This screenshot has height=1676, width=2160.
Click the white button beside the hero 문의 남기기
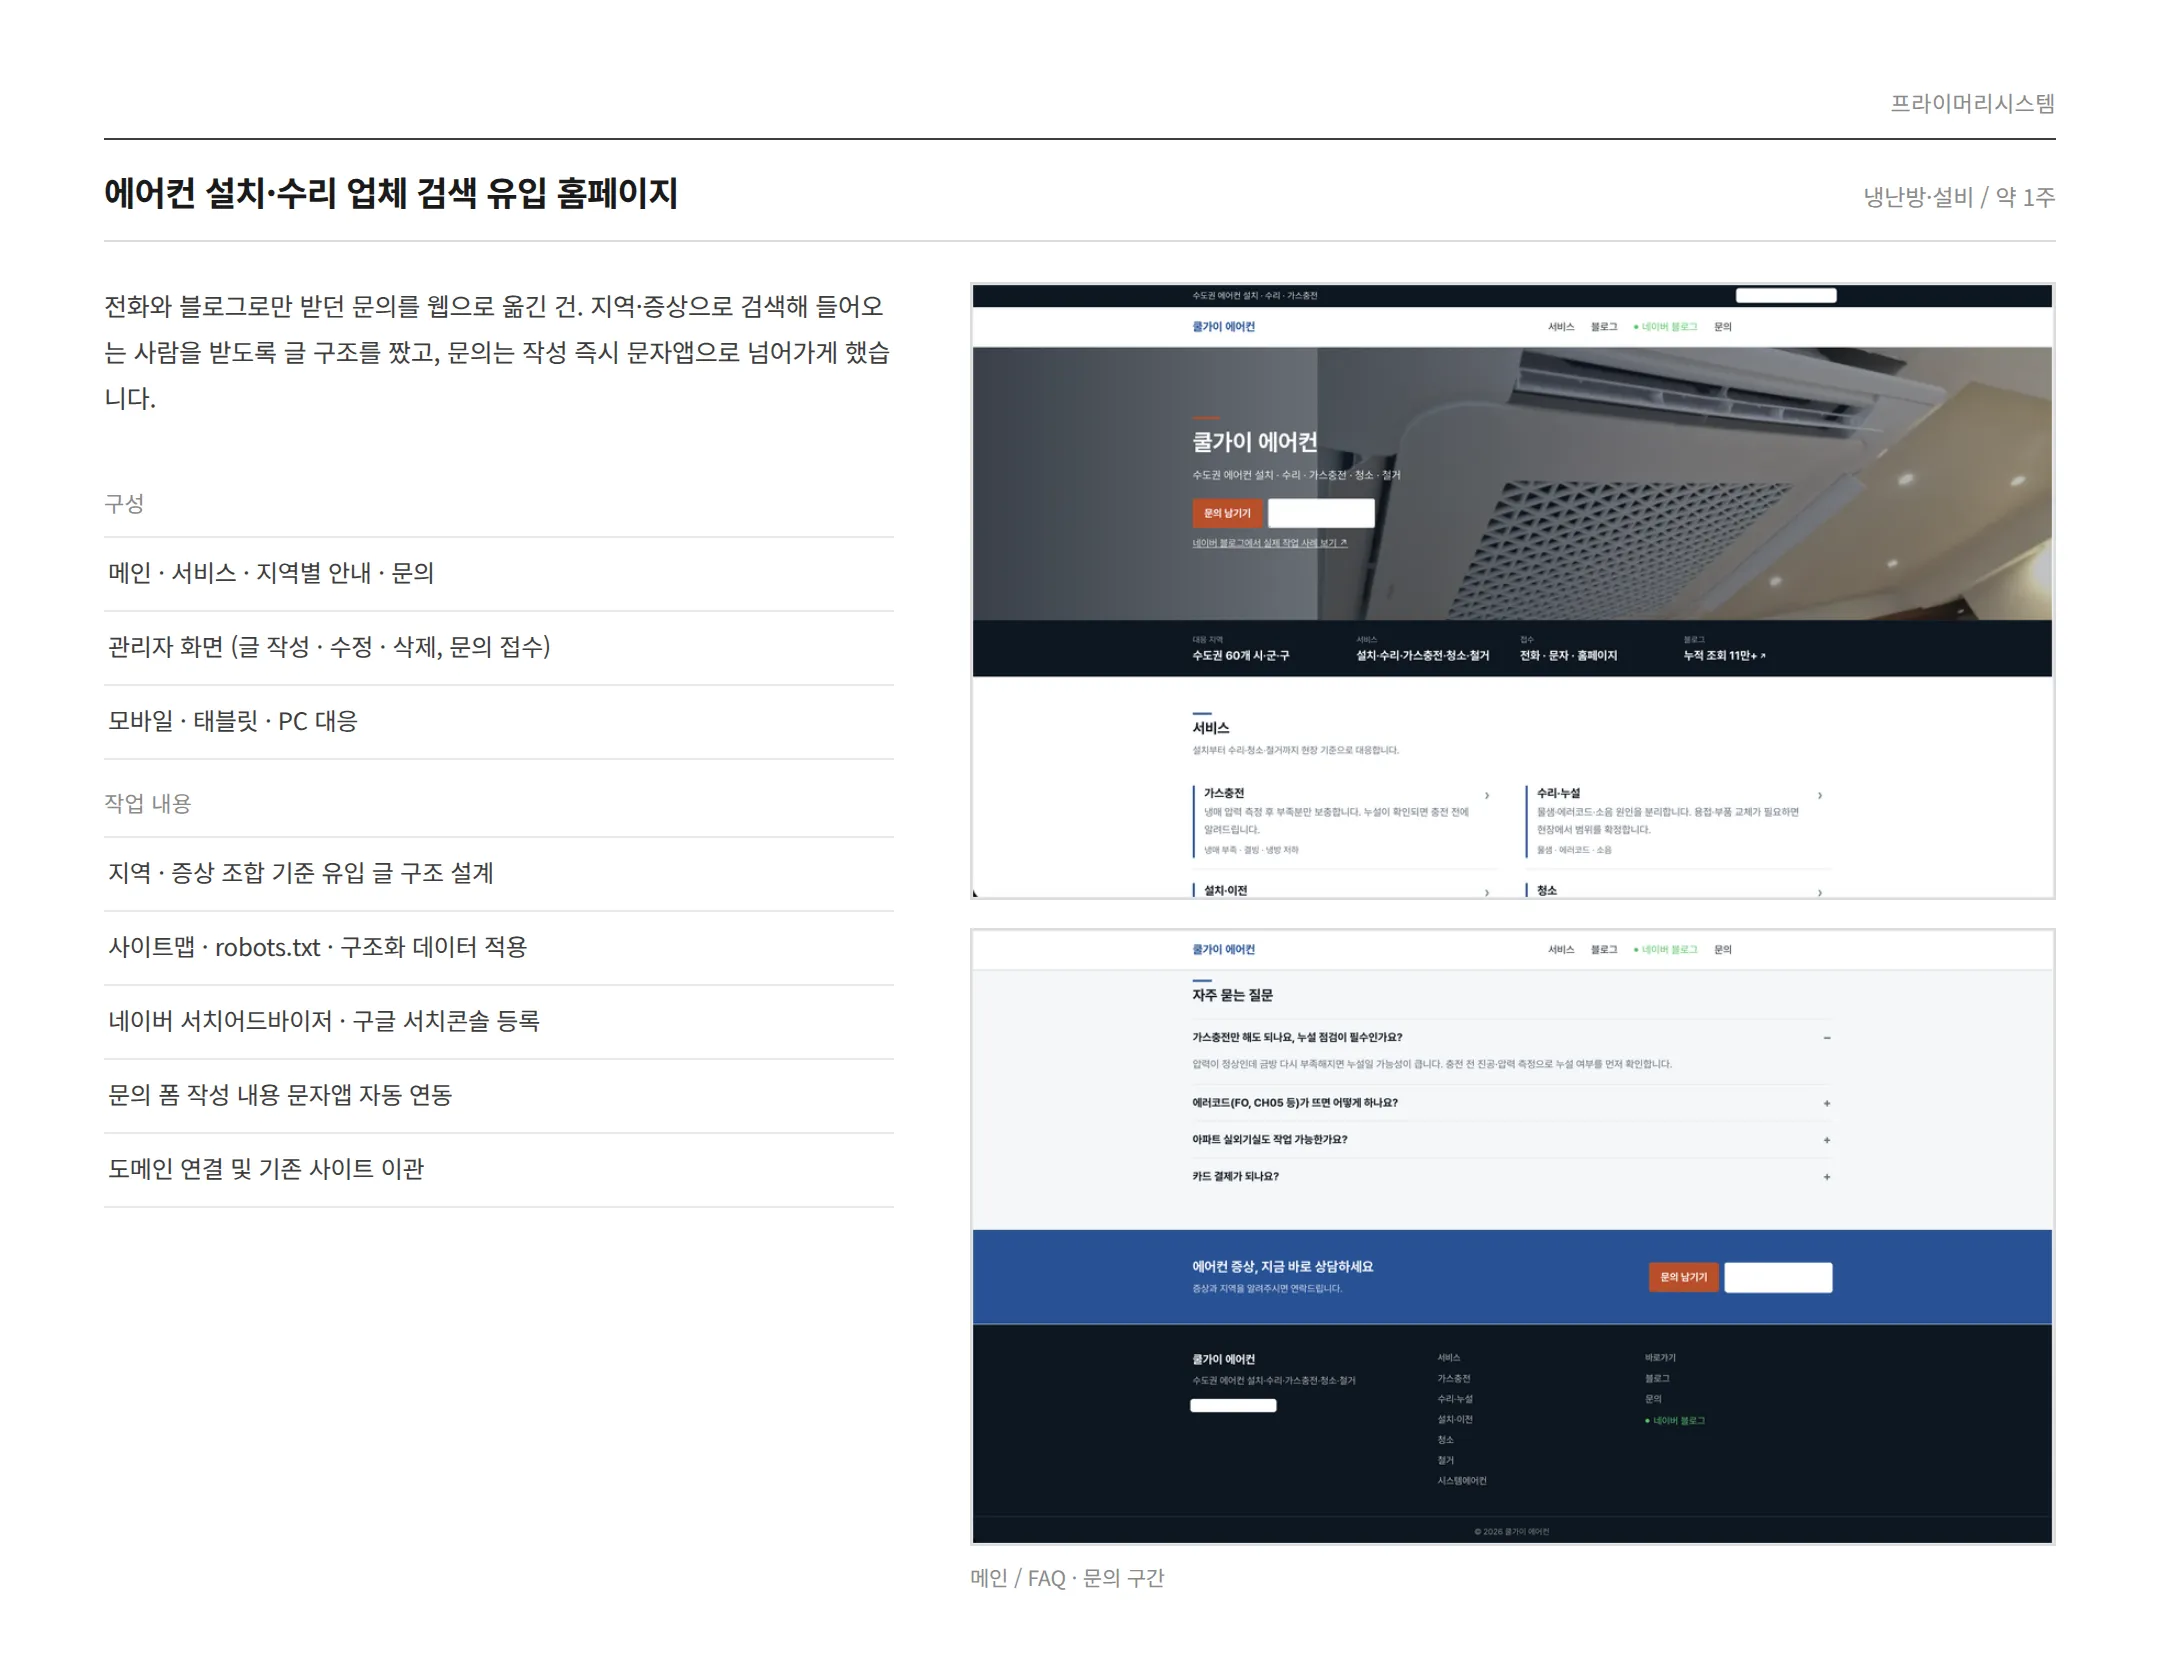point(1321,513)
